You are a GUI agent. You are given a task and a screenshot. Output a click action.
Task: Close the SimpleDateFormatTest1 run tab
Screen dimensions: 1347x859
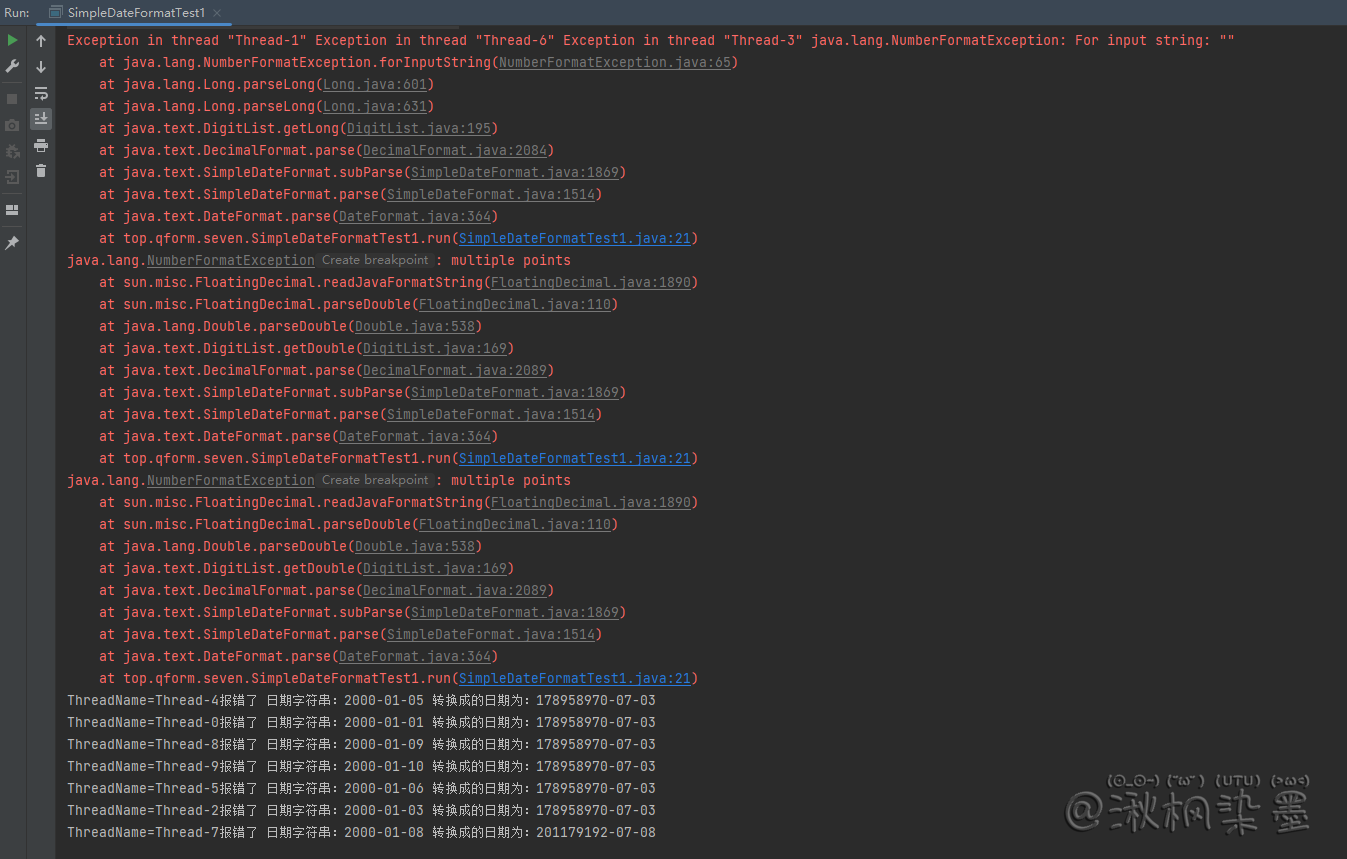(217, 13)
